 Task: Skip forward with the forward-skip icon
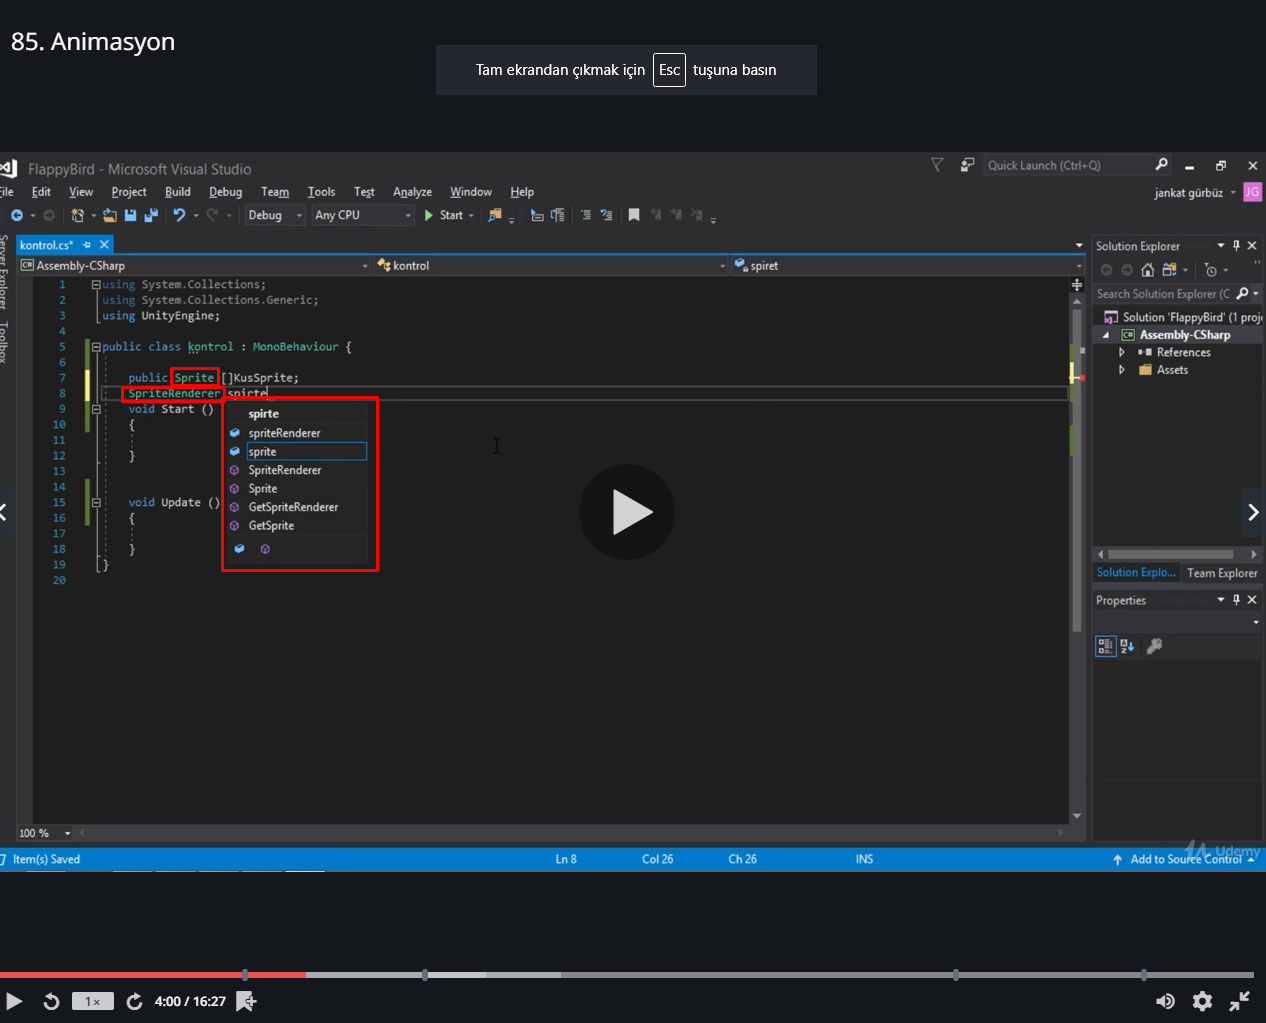coord(134,1001)
